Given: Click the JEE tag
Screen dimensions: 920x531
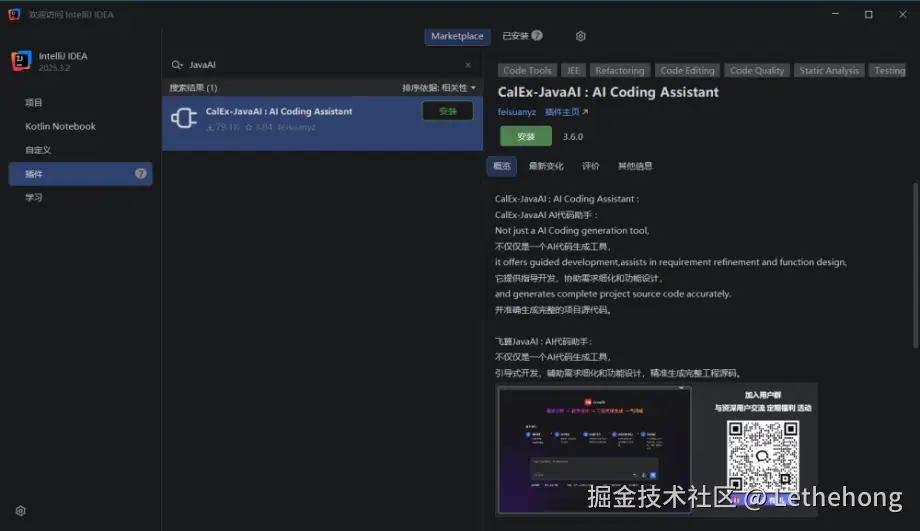Looking at the screenshot, I should click(x=573, y=70).
